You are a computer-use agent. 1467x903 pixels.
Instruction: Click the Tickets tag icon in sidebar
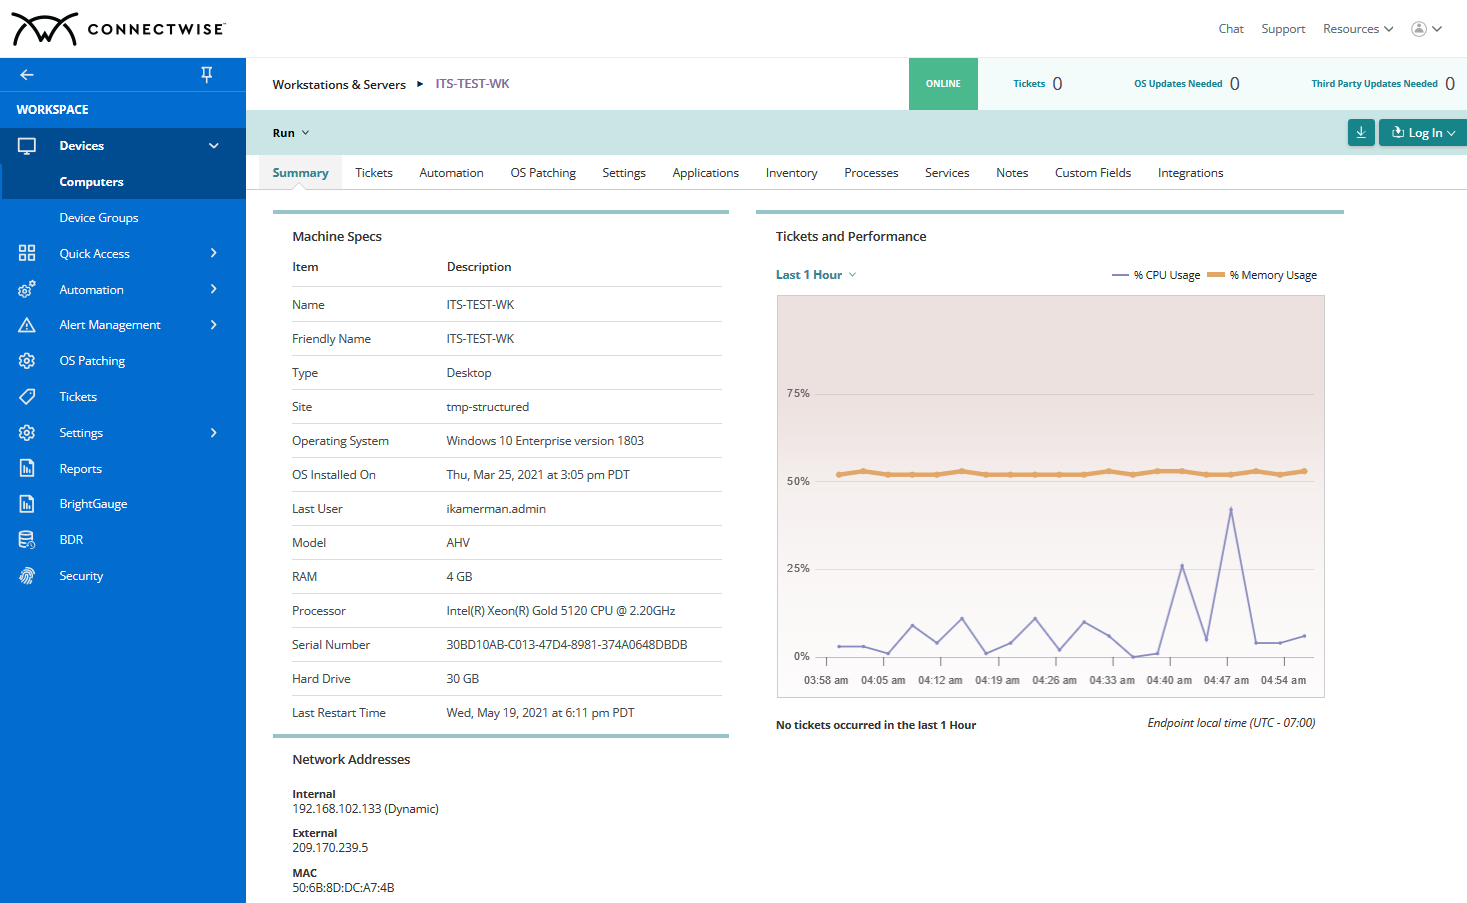click(27, 396)
